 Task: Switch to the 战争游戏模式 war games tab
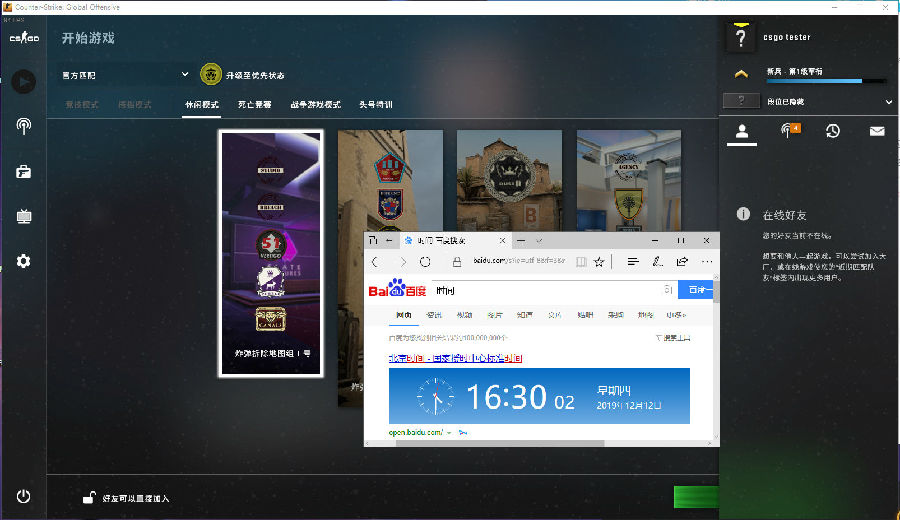pyautogui.click(x=316, y=104)
